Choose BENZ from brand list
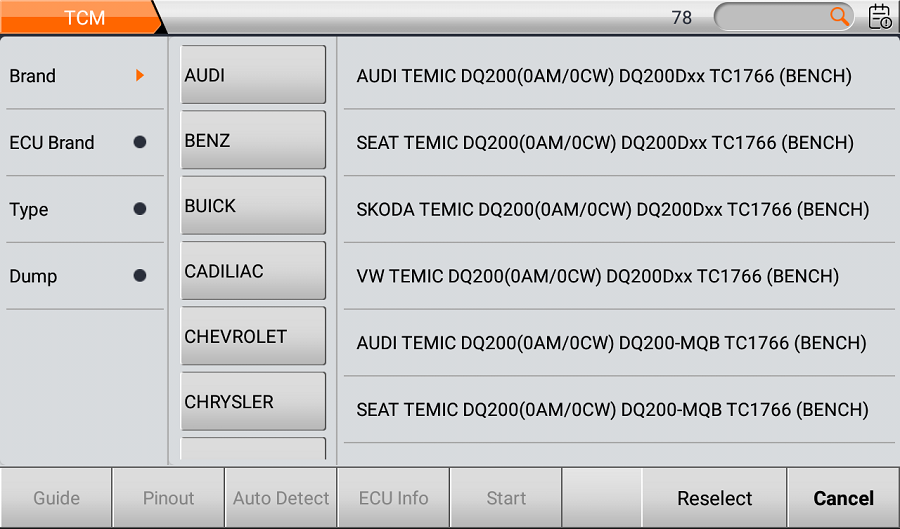900x529 pixels. click(x=253, y=140)
